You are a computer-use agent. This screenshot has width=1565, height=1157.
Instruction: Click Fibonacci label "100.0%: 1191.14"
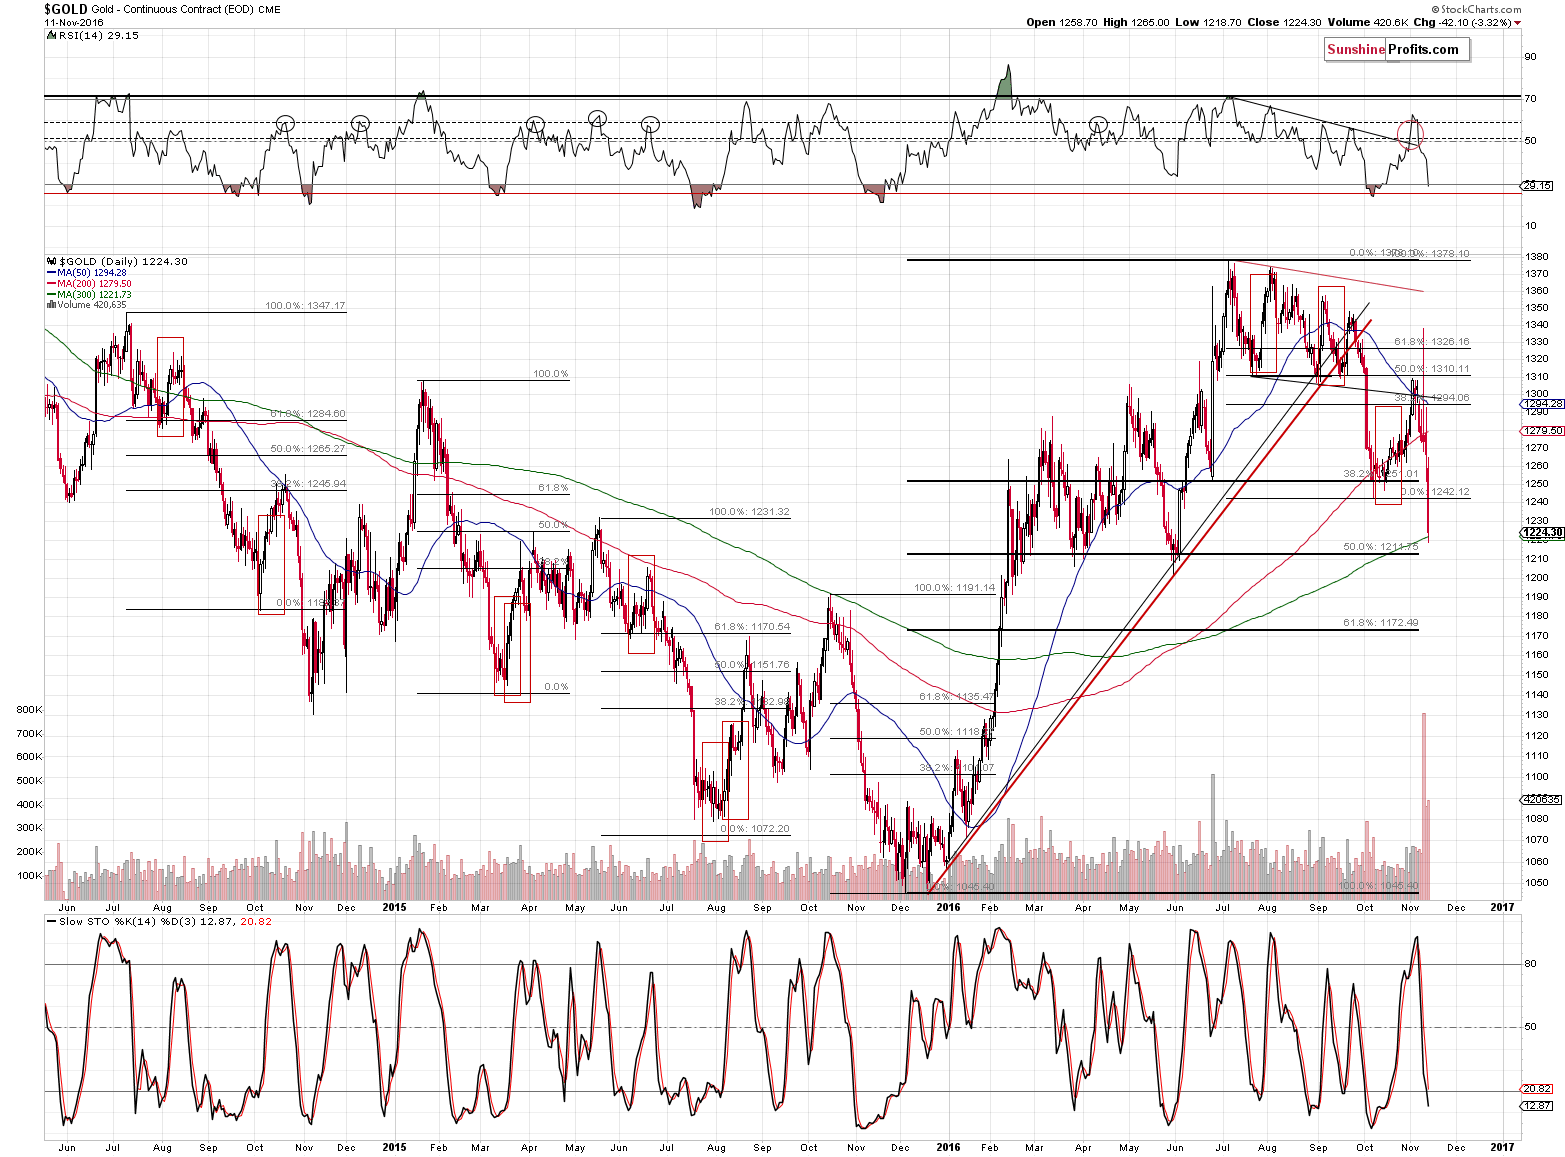coord(955,588)
